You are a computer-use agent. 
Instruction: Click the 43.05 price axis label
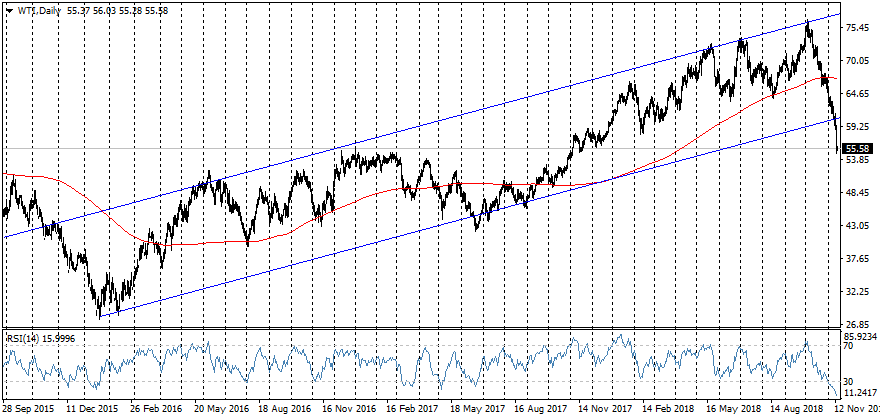(858, 226)
